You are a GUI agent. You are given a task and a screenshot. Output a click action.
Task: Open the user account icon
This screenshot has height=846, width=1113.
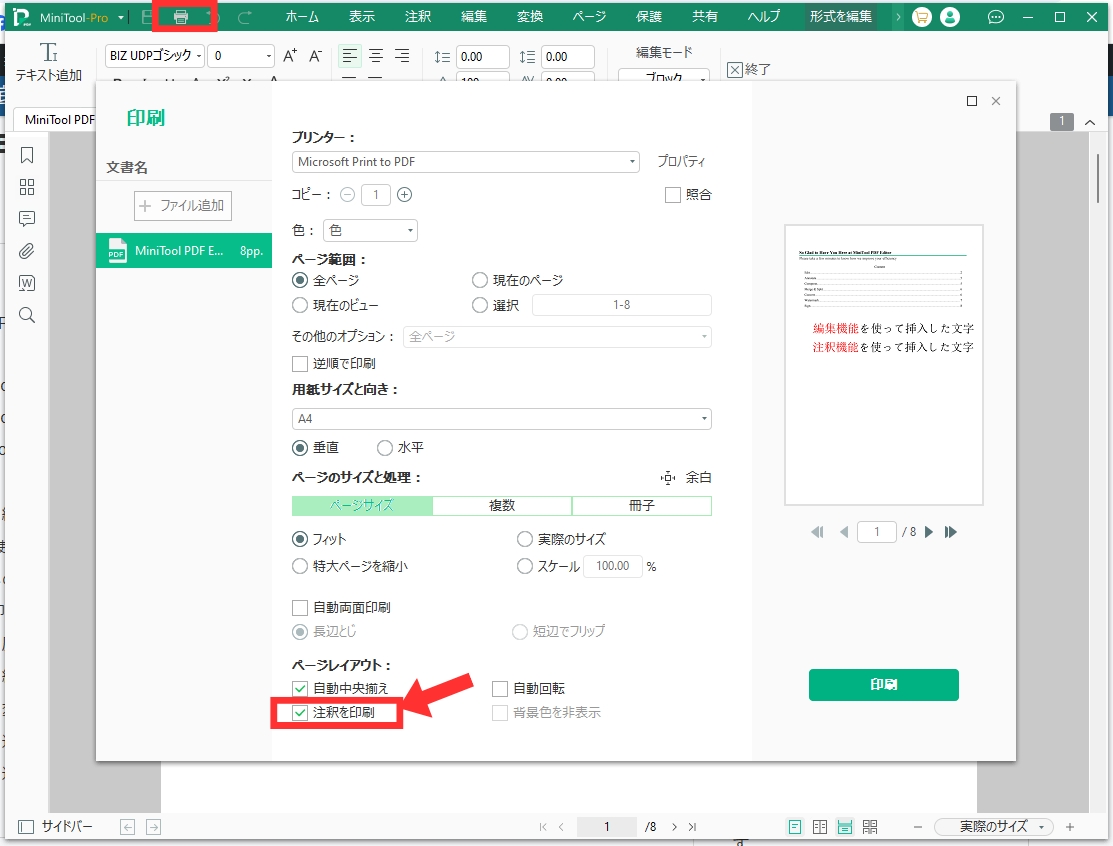[x=950, y=17]
